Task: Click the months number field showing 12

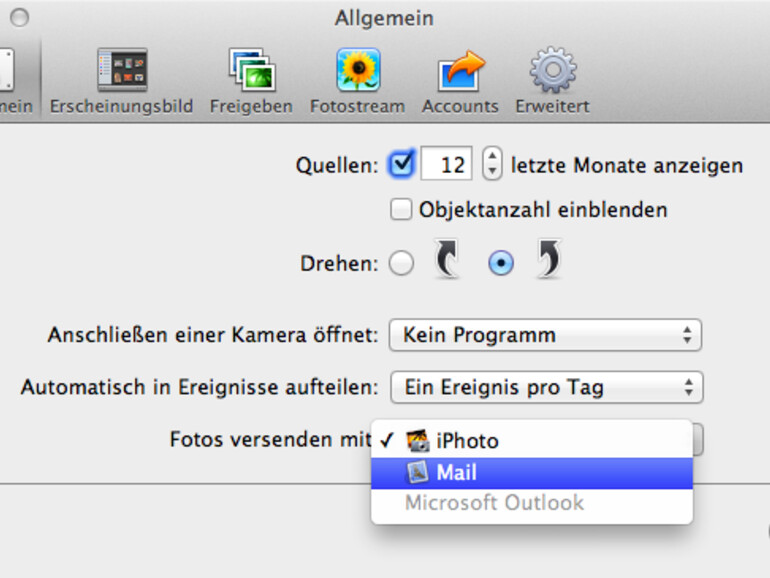Action: tap(446, 164)
